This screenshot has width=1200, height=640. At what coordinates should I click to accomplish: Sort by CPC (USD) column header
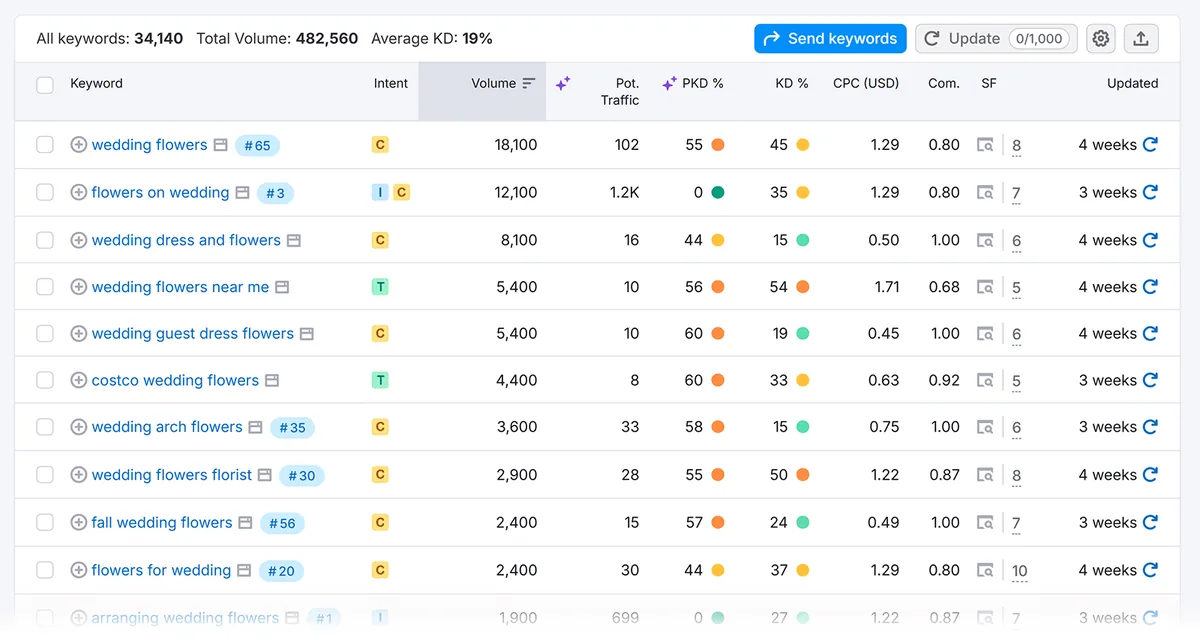tap(866, 84)
